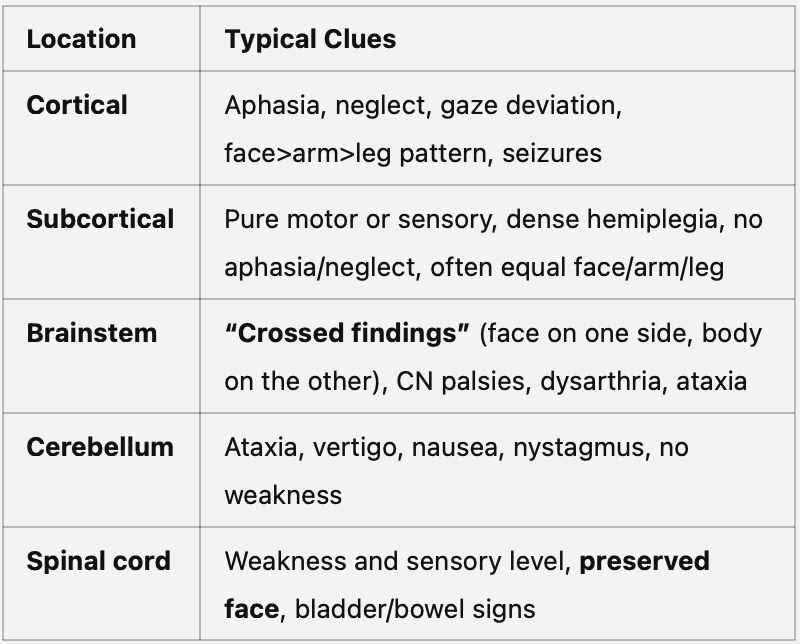The height and width of the screenshot is (644, 800).
Task: Click the "Location" column header
Action: [x=81, y=39]
